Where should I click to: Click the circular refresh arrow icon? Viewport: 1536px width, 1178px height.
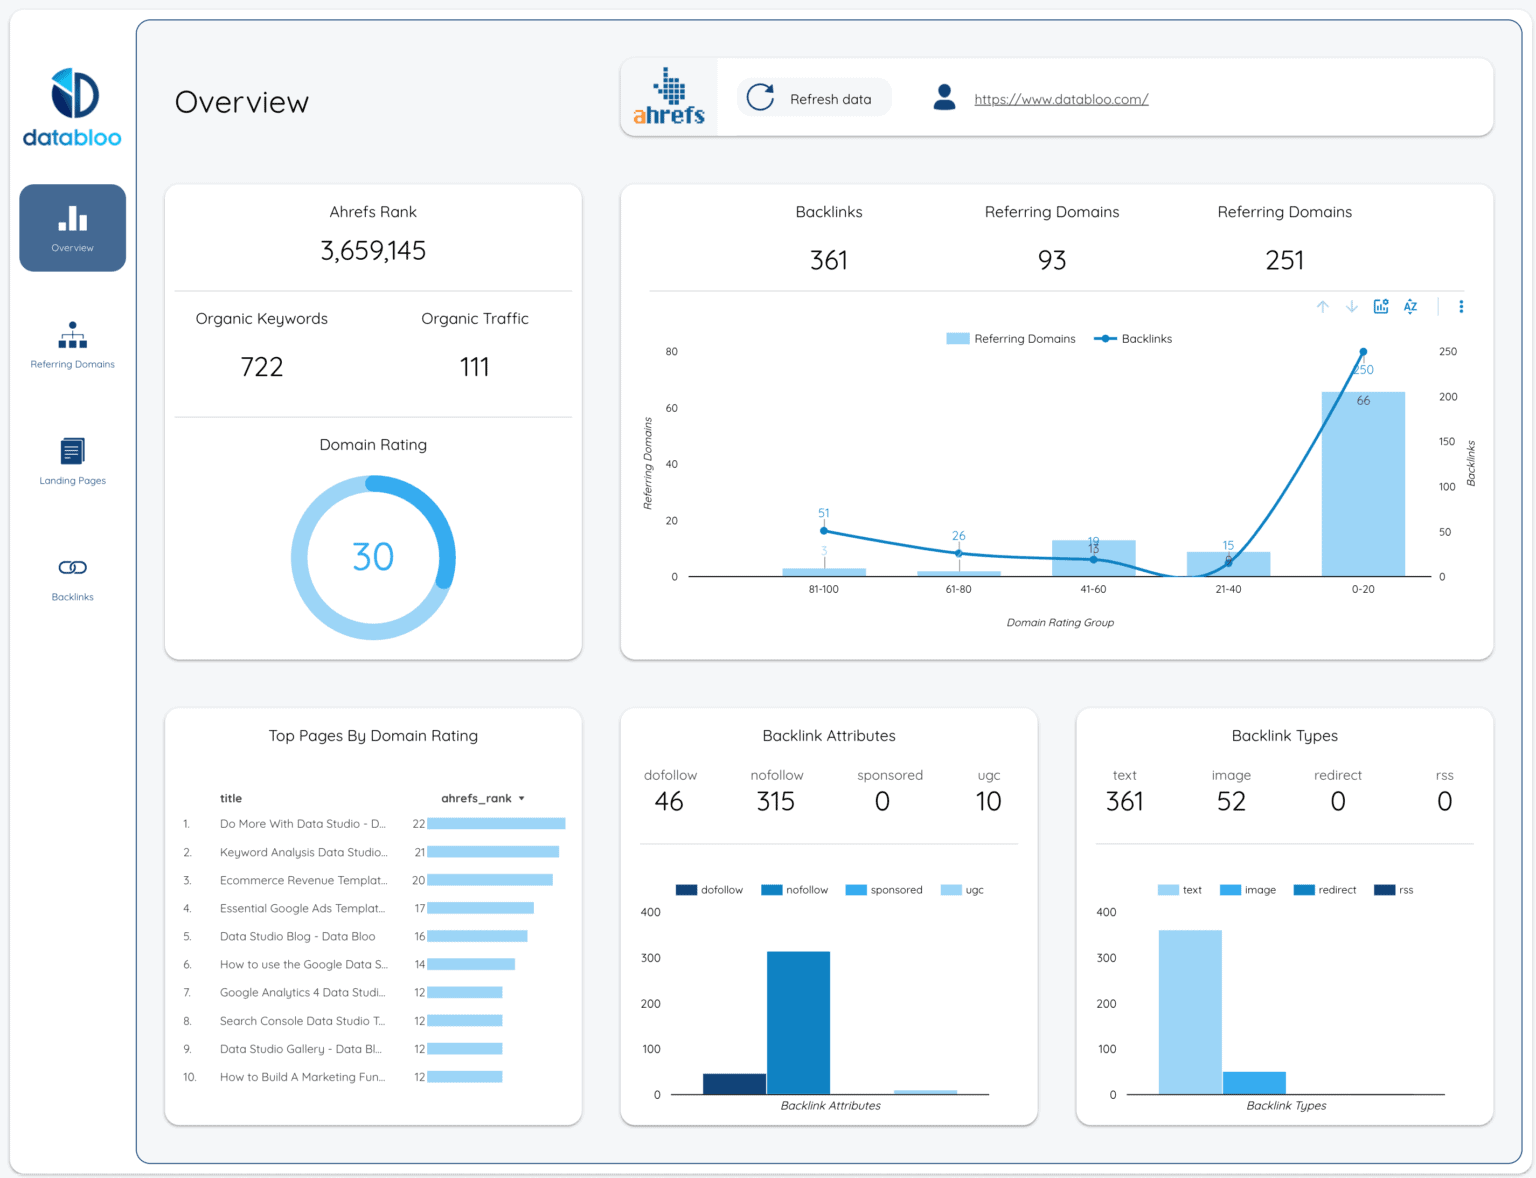(760, 97)
